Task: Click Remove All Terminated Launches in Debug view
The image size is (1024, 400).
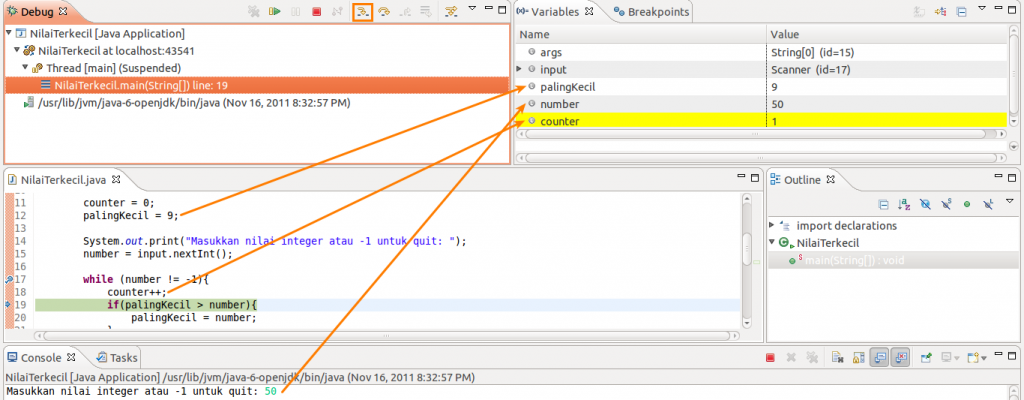Action: click(254, 11)
